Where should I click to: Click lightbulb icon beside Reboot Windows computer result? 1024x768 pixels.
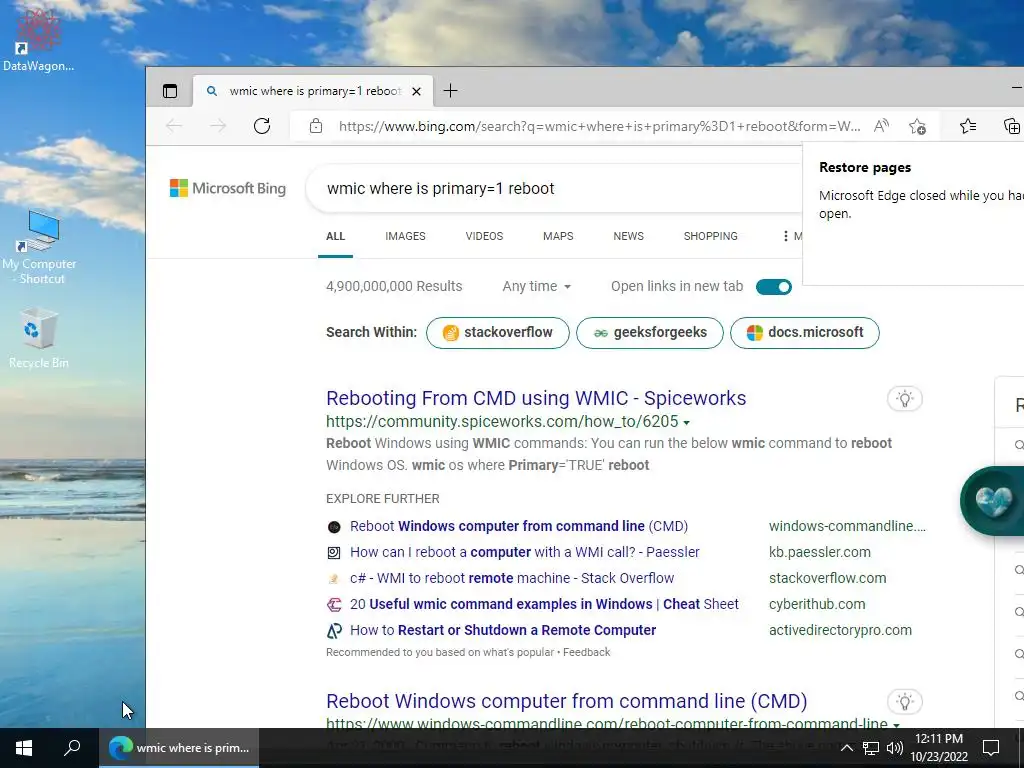(x=904, y=701)
